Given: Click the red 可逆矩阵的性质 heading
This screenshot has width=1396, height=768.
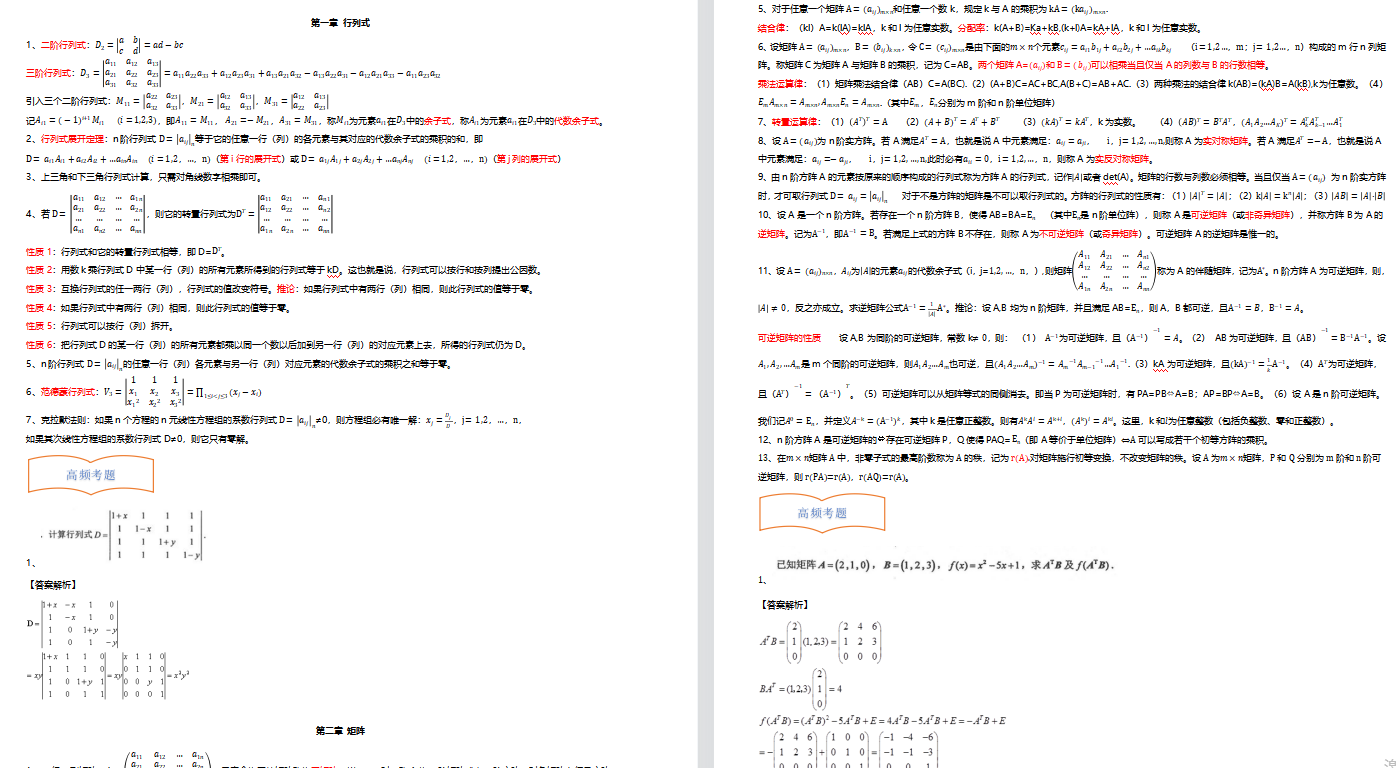Looking at the screenshot, I should (790, 337).
